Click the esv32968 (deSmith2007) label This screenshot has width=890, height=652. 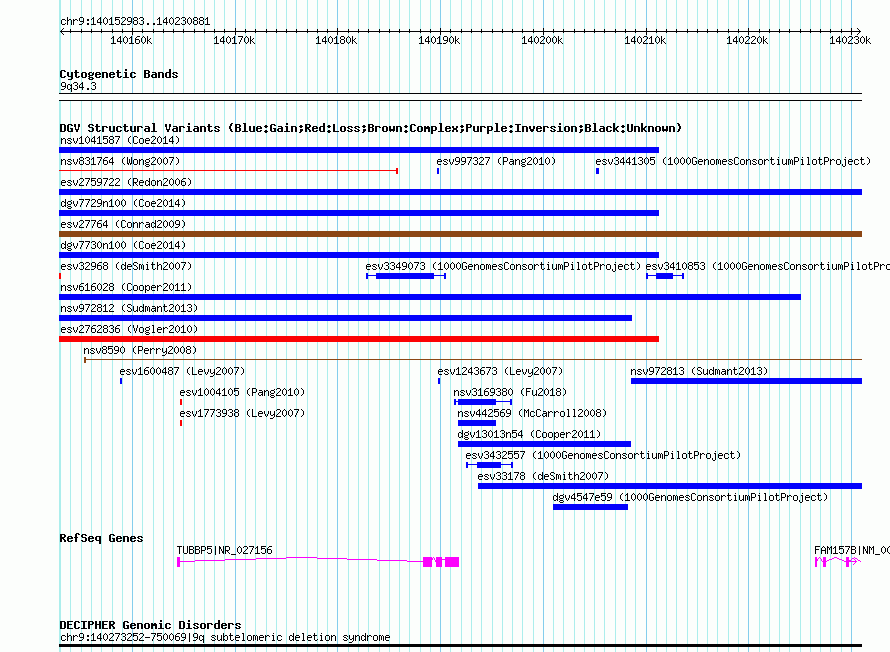[126, 266]
